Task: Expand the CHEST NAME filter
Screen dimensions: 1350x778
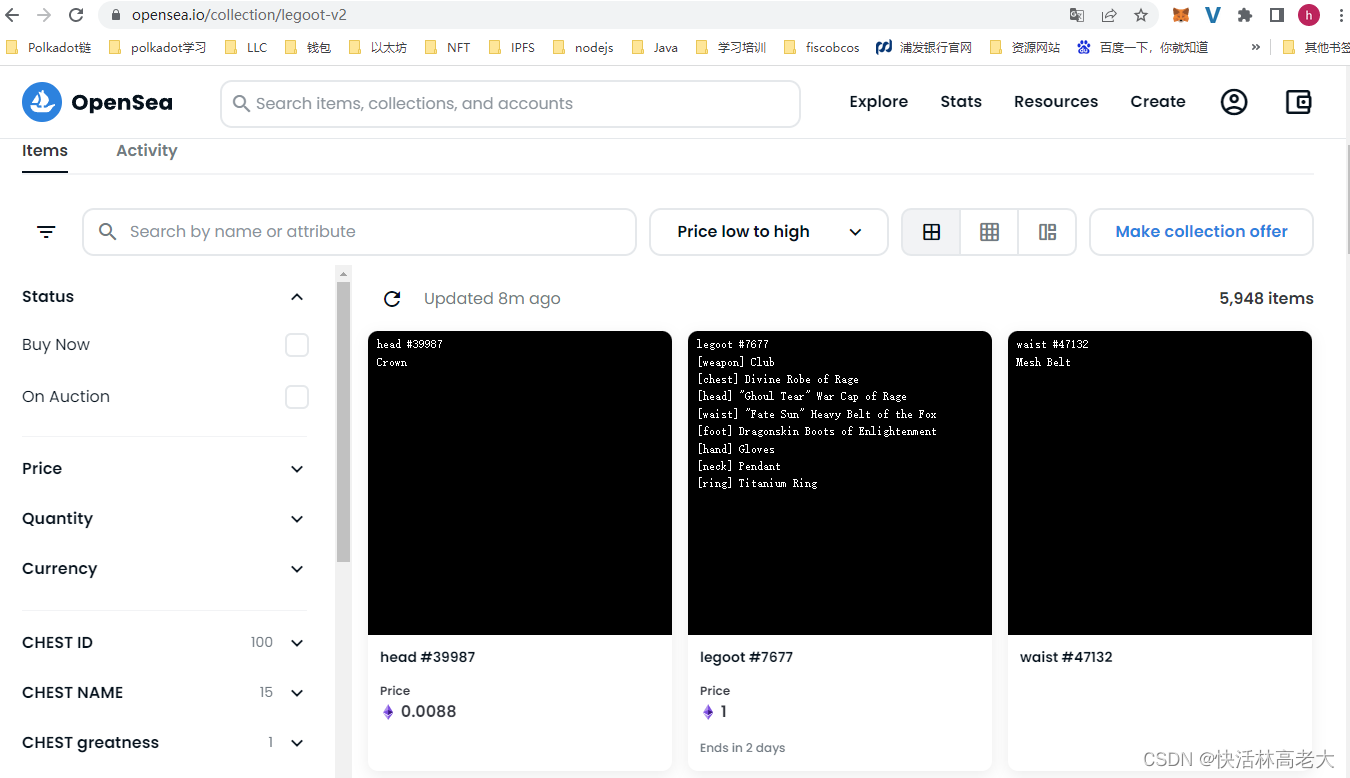Action: click(x=297, y=693)
